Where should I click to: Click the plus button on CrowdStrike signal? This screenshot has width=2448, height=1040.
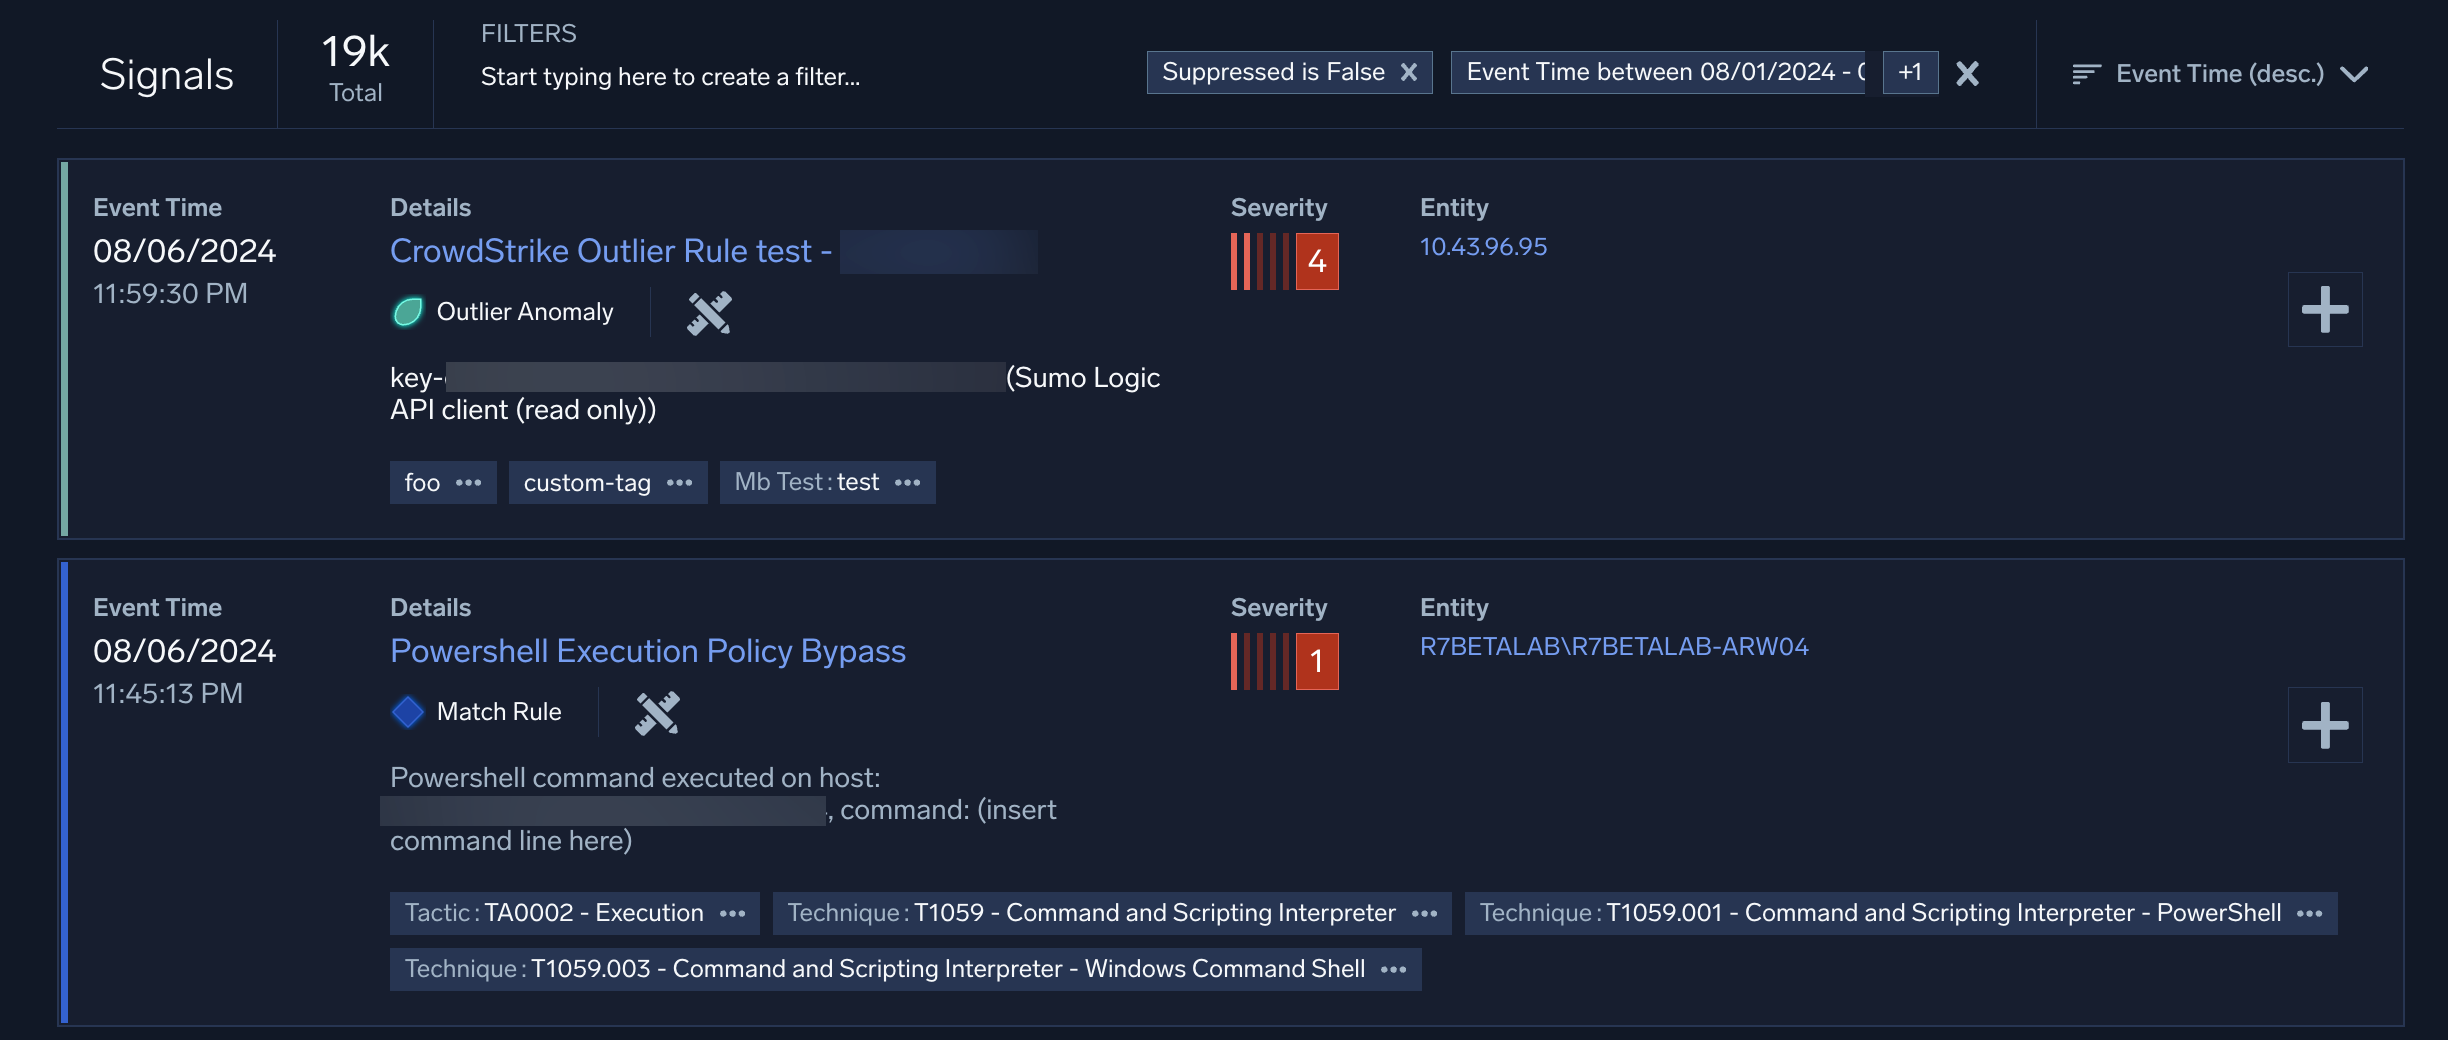click(x=2324, y=310)
